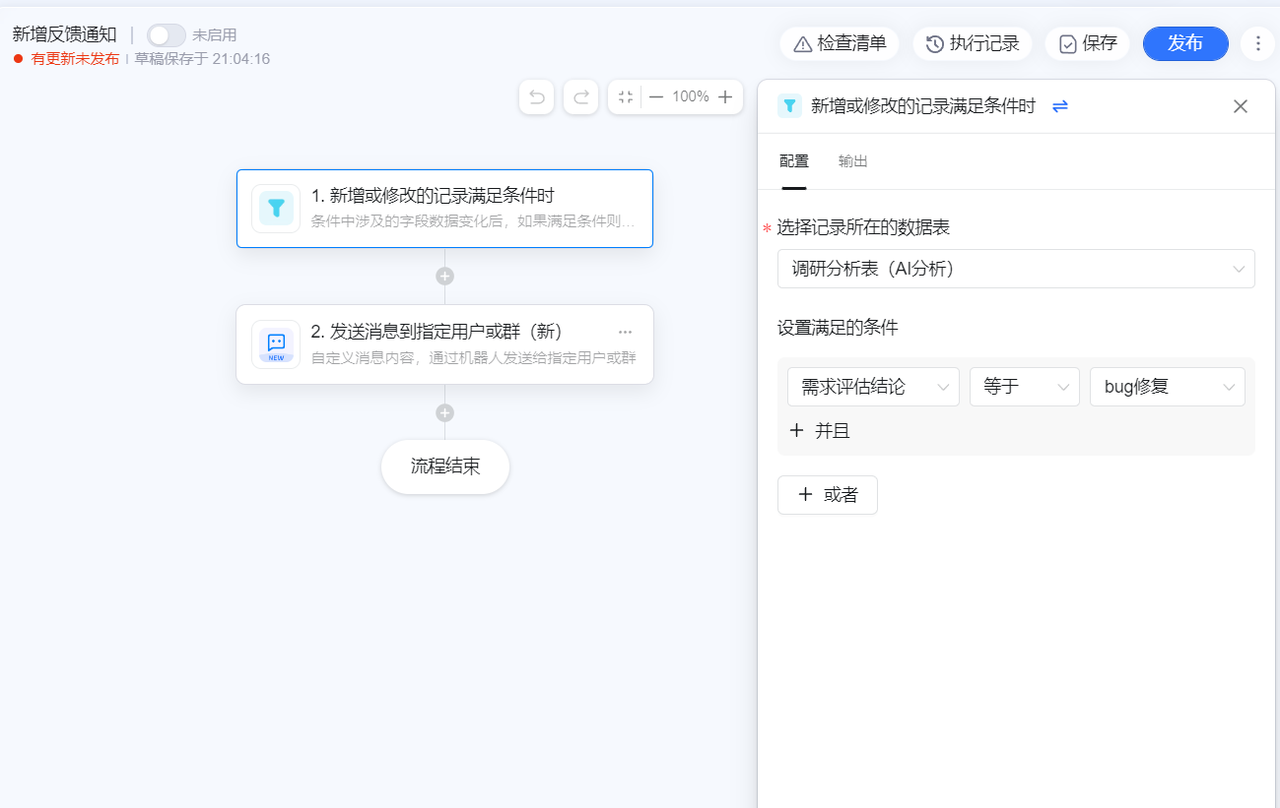Expand the 调研分析表（AI分析）data table dropdown
This screenshot has height=808, width=1280.
click(x=1015, y=269)
